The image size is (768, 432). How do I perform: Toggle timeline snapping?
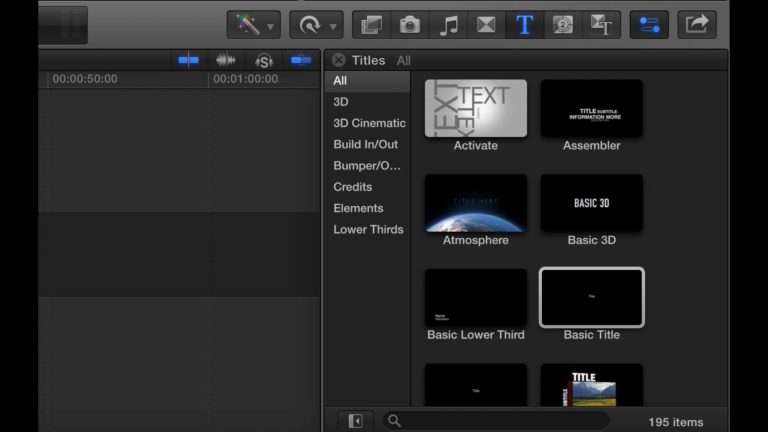point(301,61)
